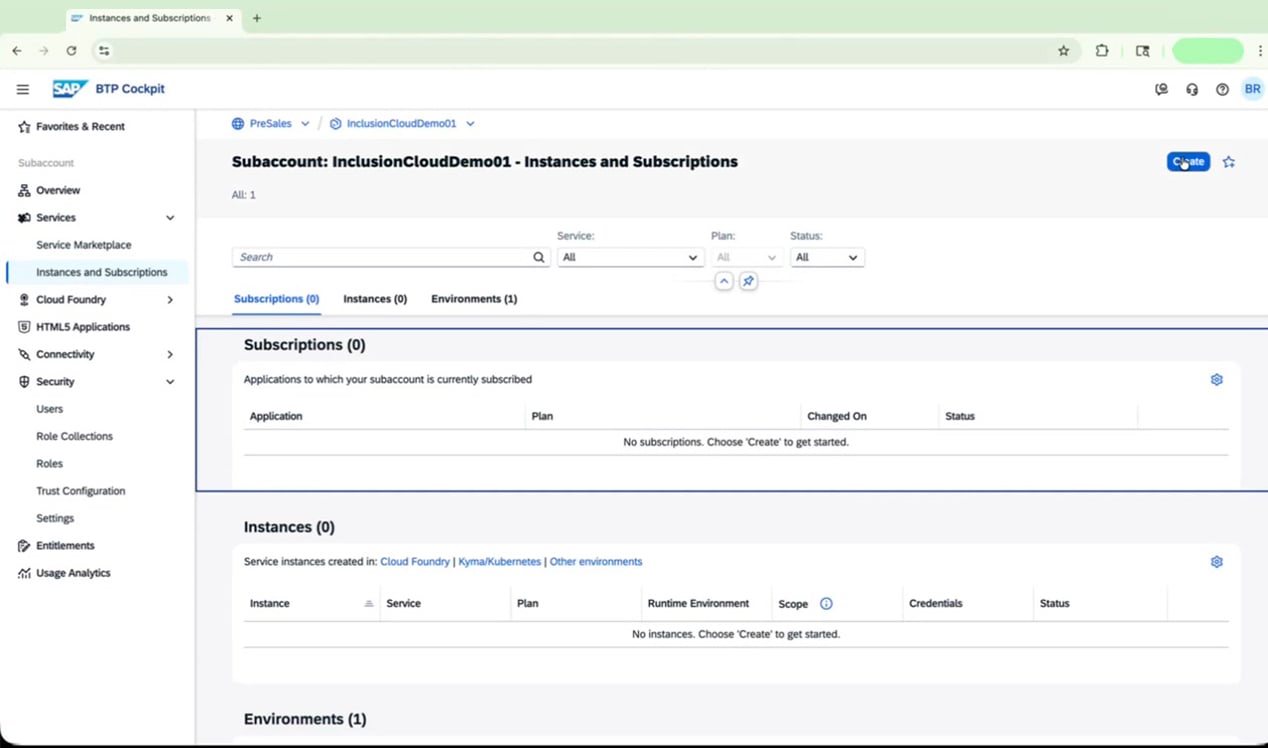The width and height of the screenshot is (1268, 748).
Task: Open the browser three-dot menu
Action: pos(1260,51)
